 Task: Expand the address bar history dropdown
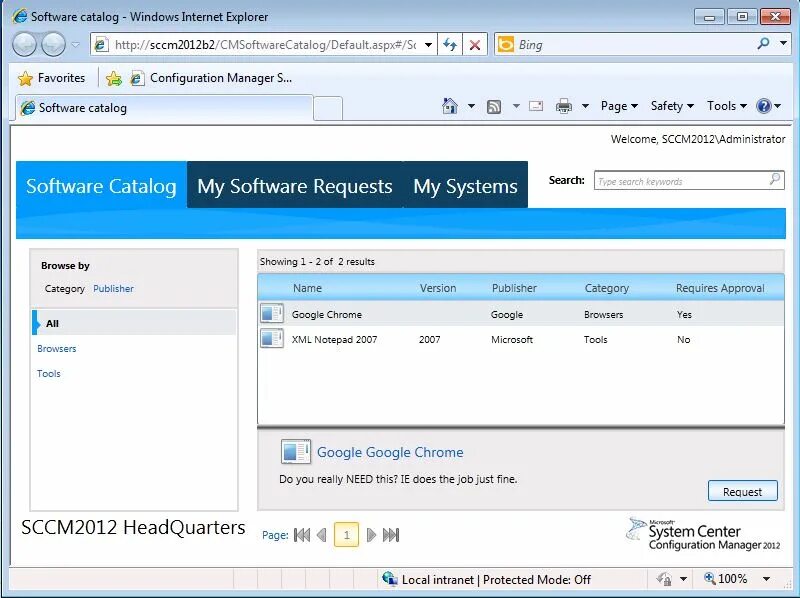[429, 45]
